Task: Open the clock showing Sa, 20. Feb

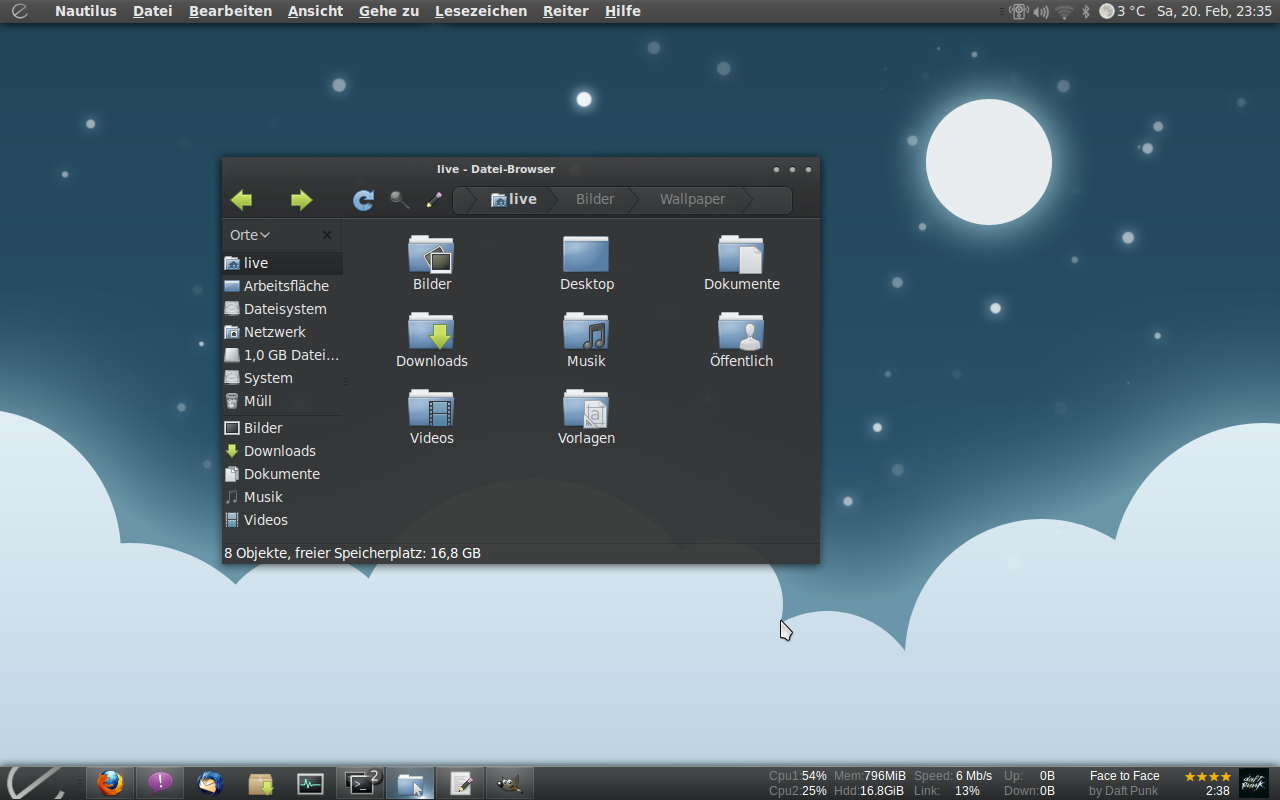Action: 1214,11
